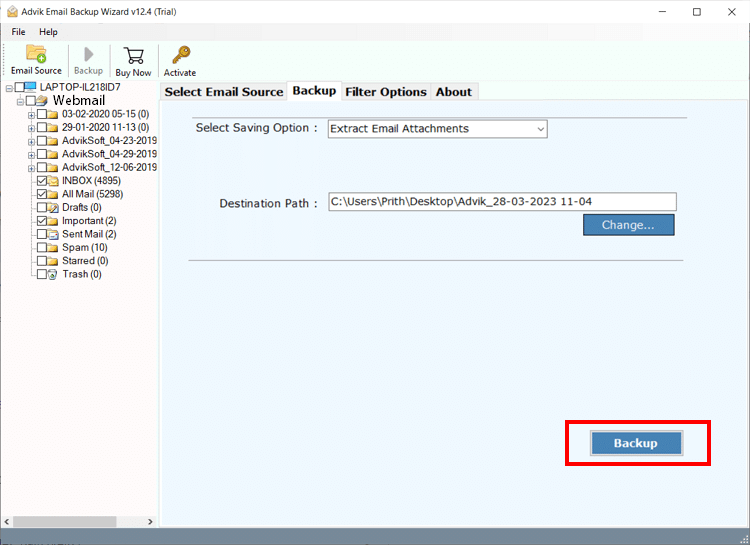Check the Spam (10) checkbox
This screenshot has width=750, height=545.
(x=42, y=248)
